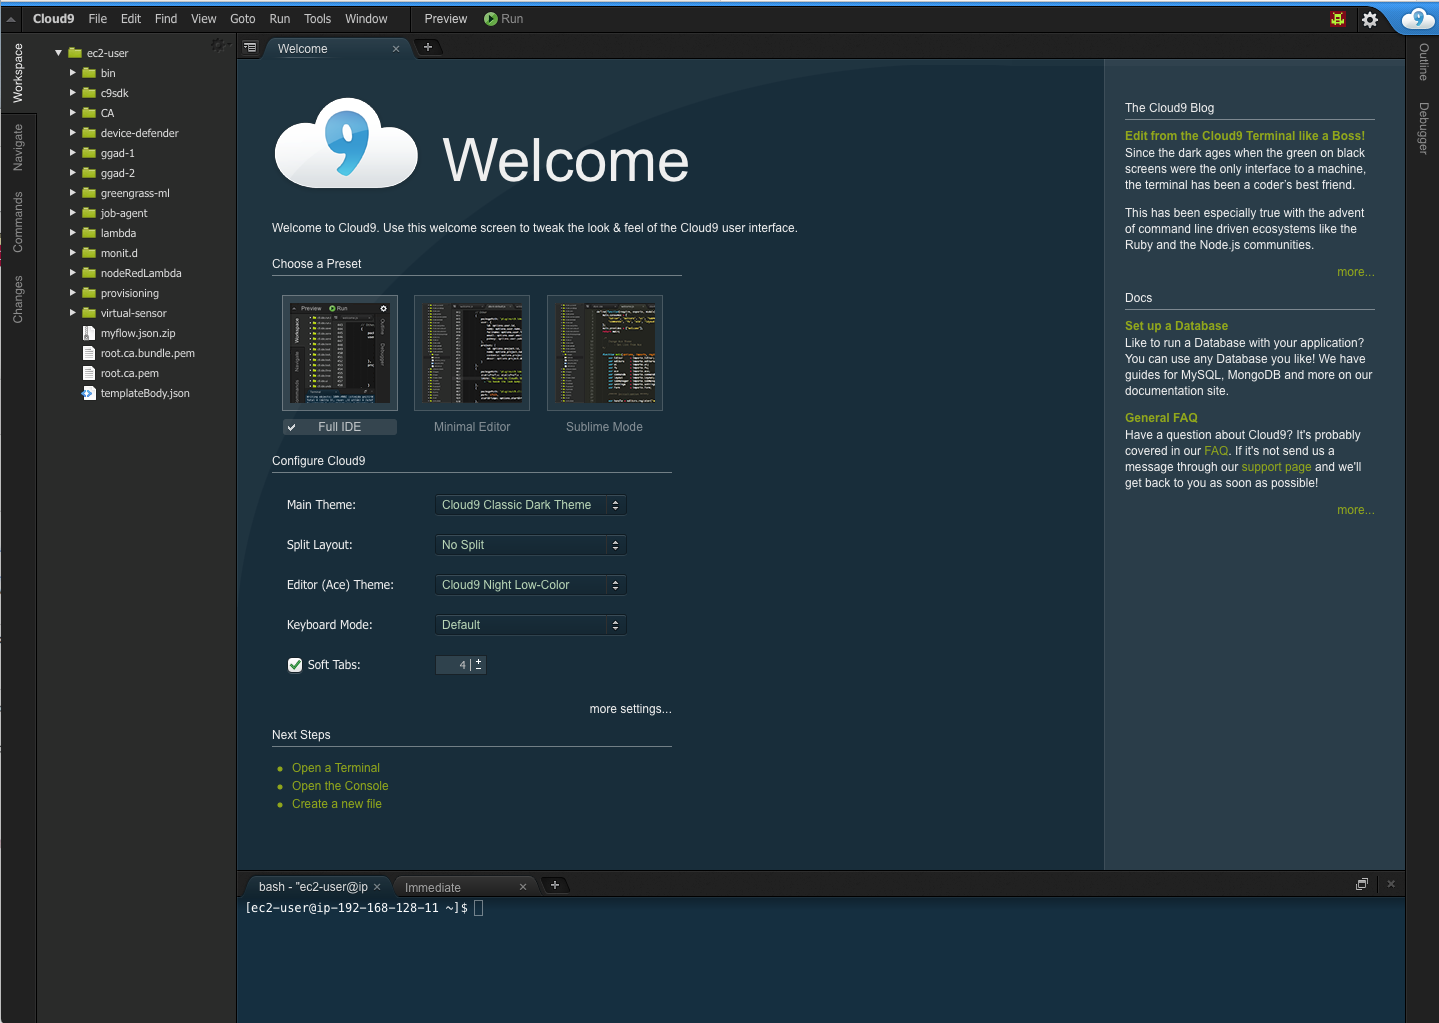1439x1023 pixels.
Task: Open workspace tree settings gear icon
Action: click(218, 45)
